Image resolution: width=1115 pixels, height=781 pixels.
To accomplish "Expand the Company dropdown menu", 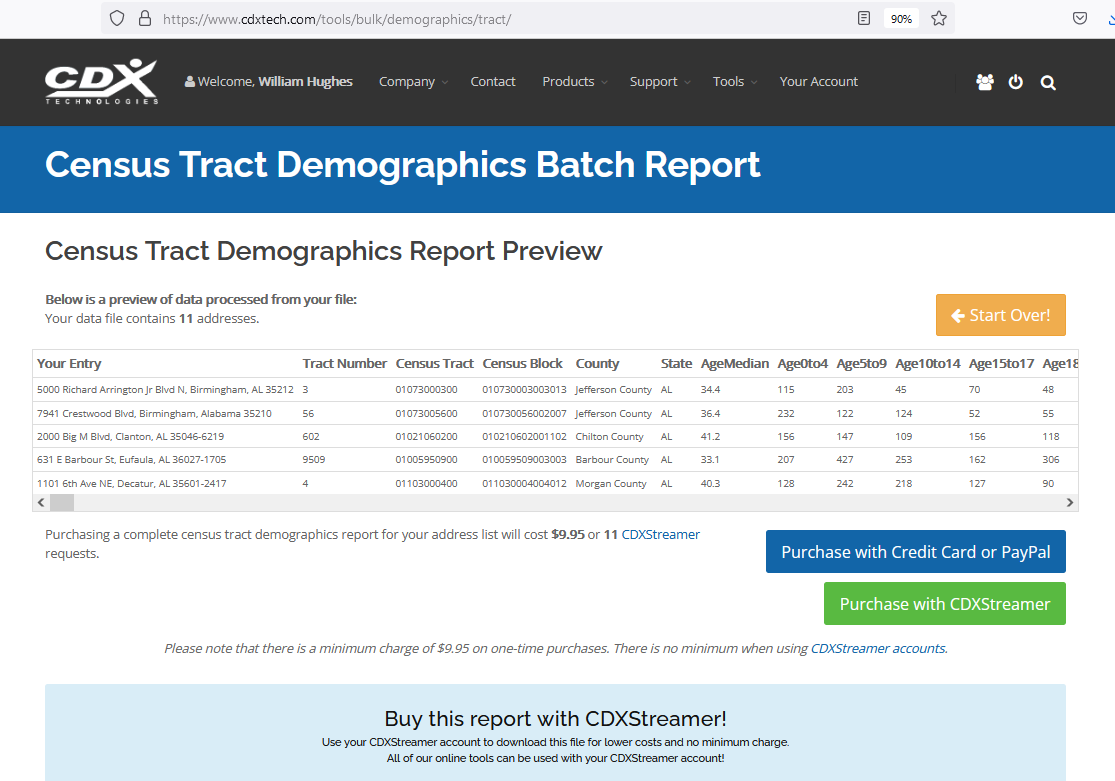I will click(x=413, y=82).
